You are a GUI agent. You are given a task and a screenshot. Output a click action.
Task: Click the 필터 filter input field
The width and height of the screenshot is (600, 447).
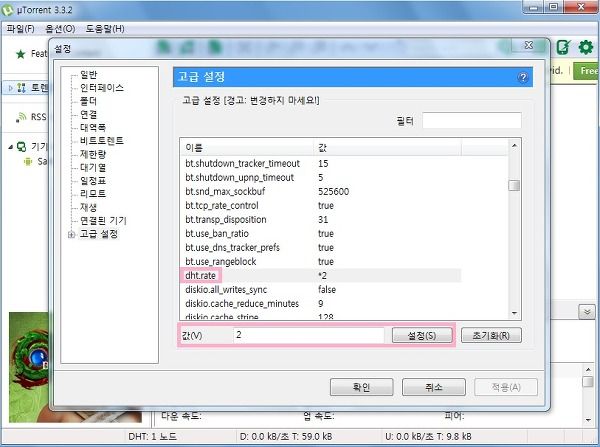[471, 121]
